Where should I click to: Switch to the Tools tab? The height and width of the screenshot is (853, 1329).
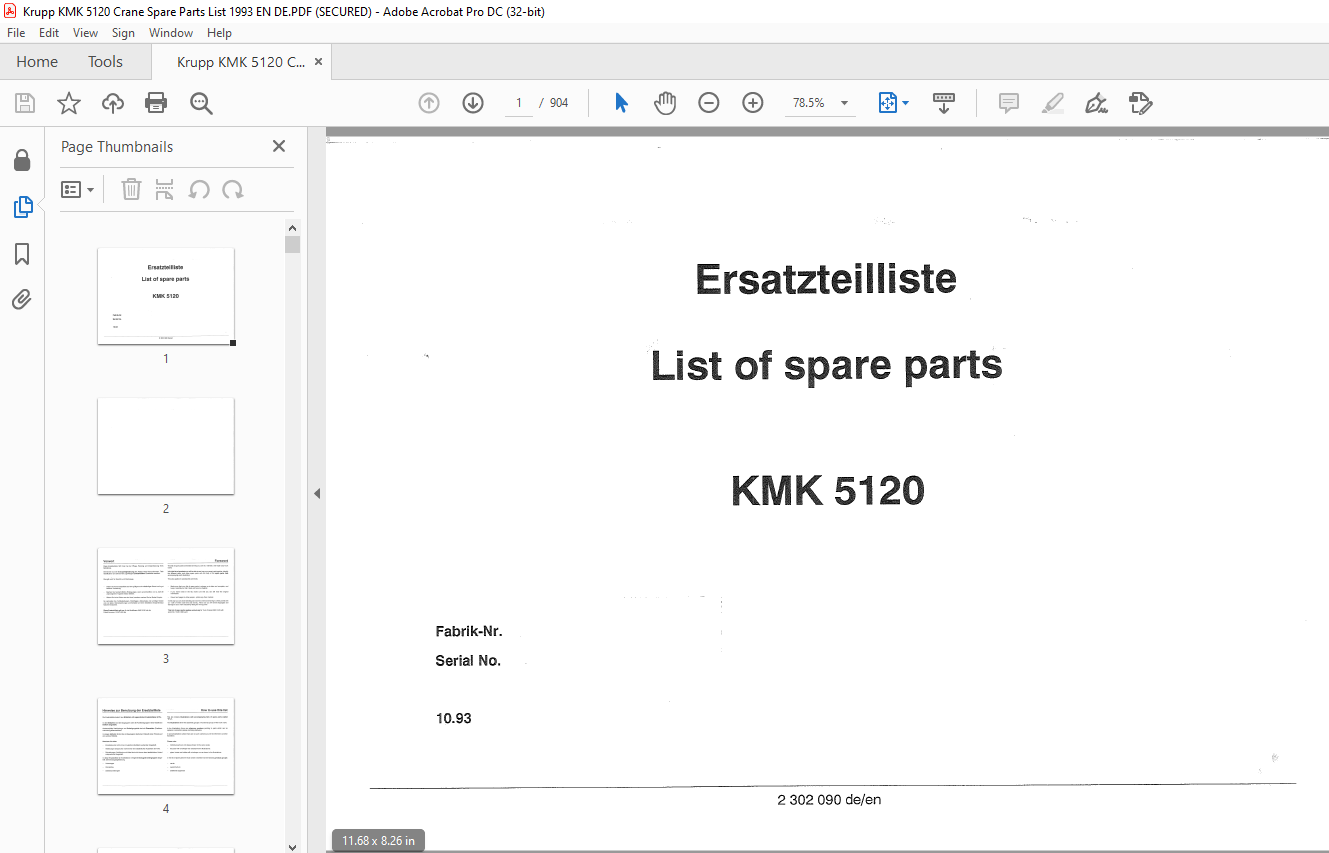[x=105, y=62]
